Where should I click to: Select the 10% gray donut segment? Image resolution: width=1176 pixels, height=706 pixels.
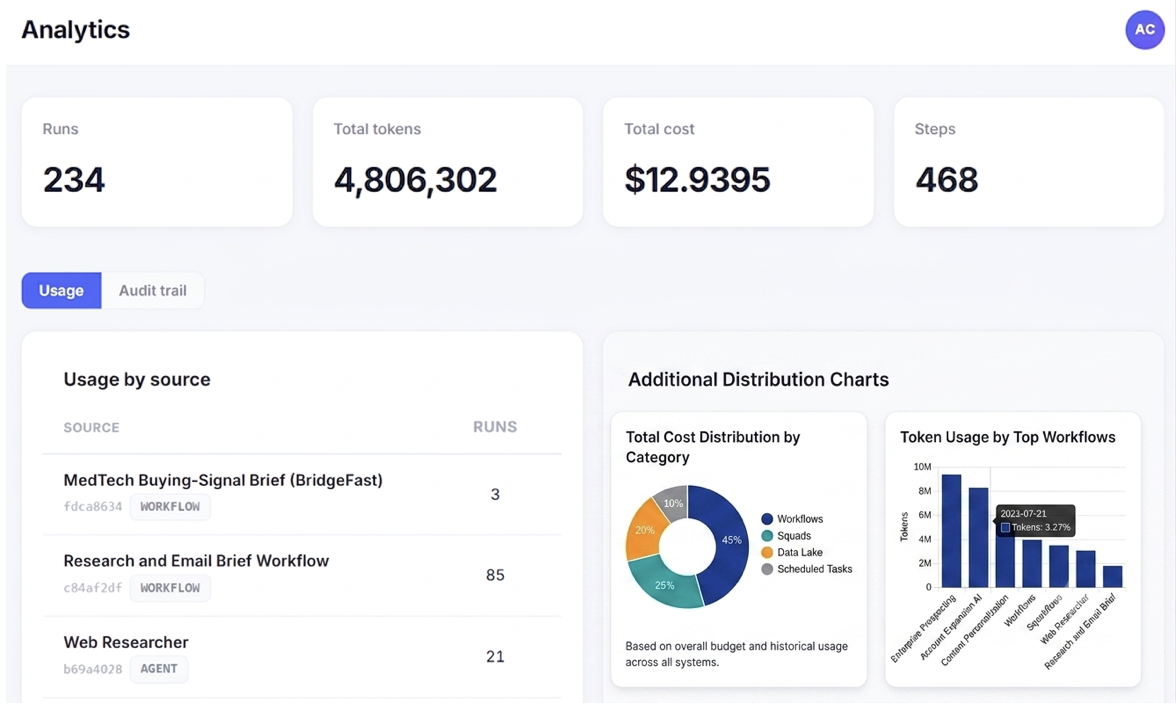tap(672, 503)
